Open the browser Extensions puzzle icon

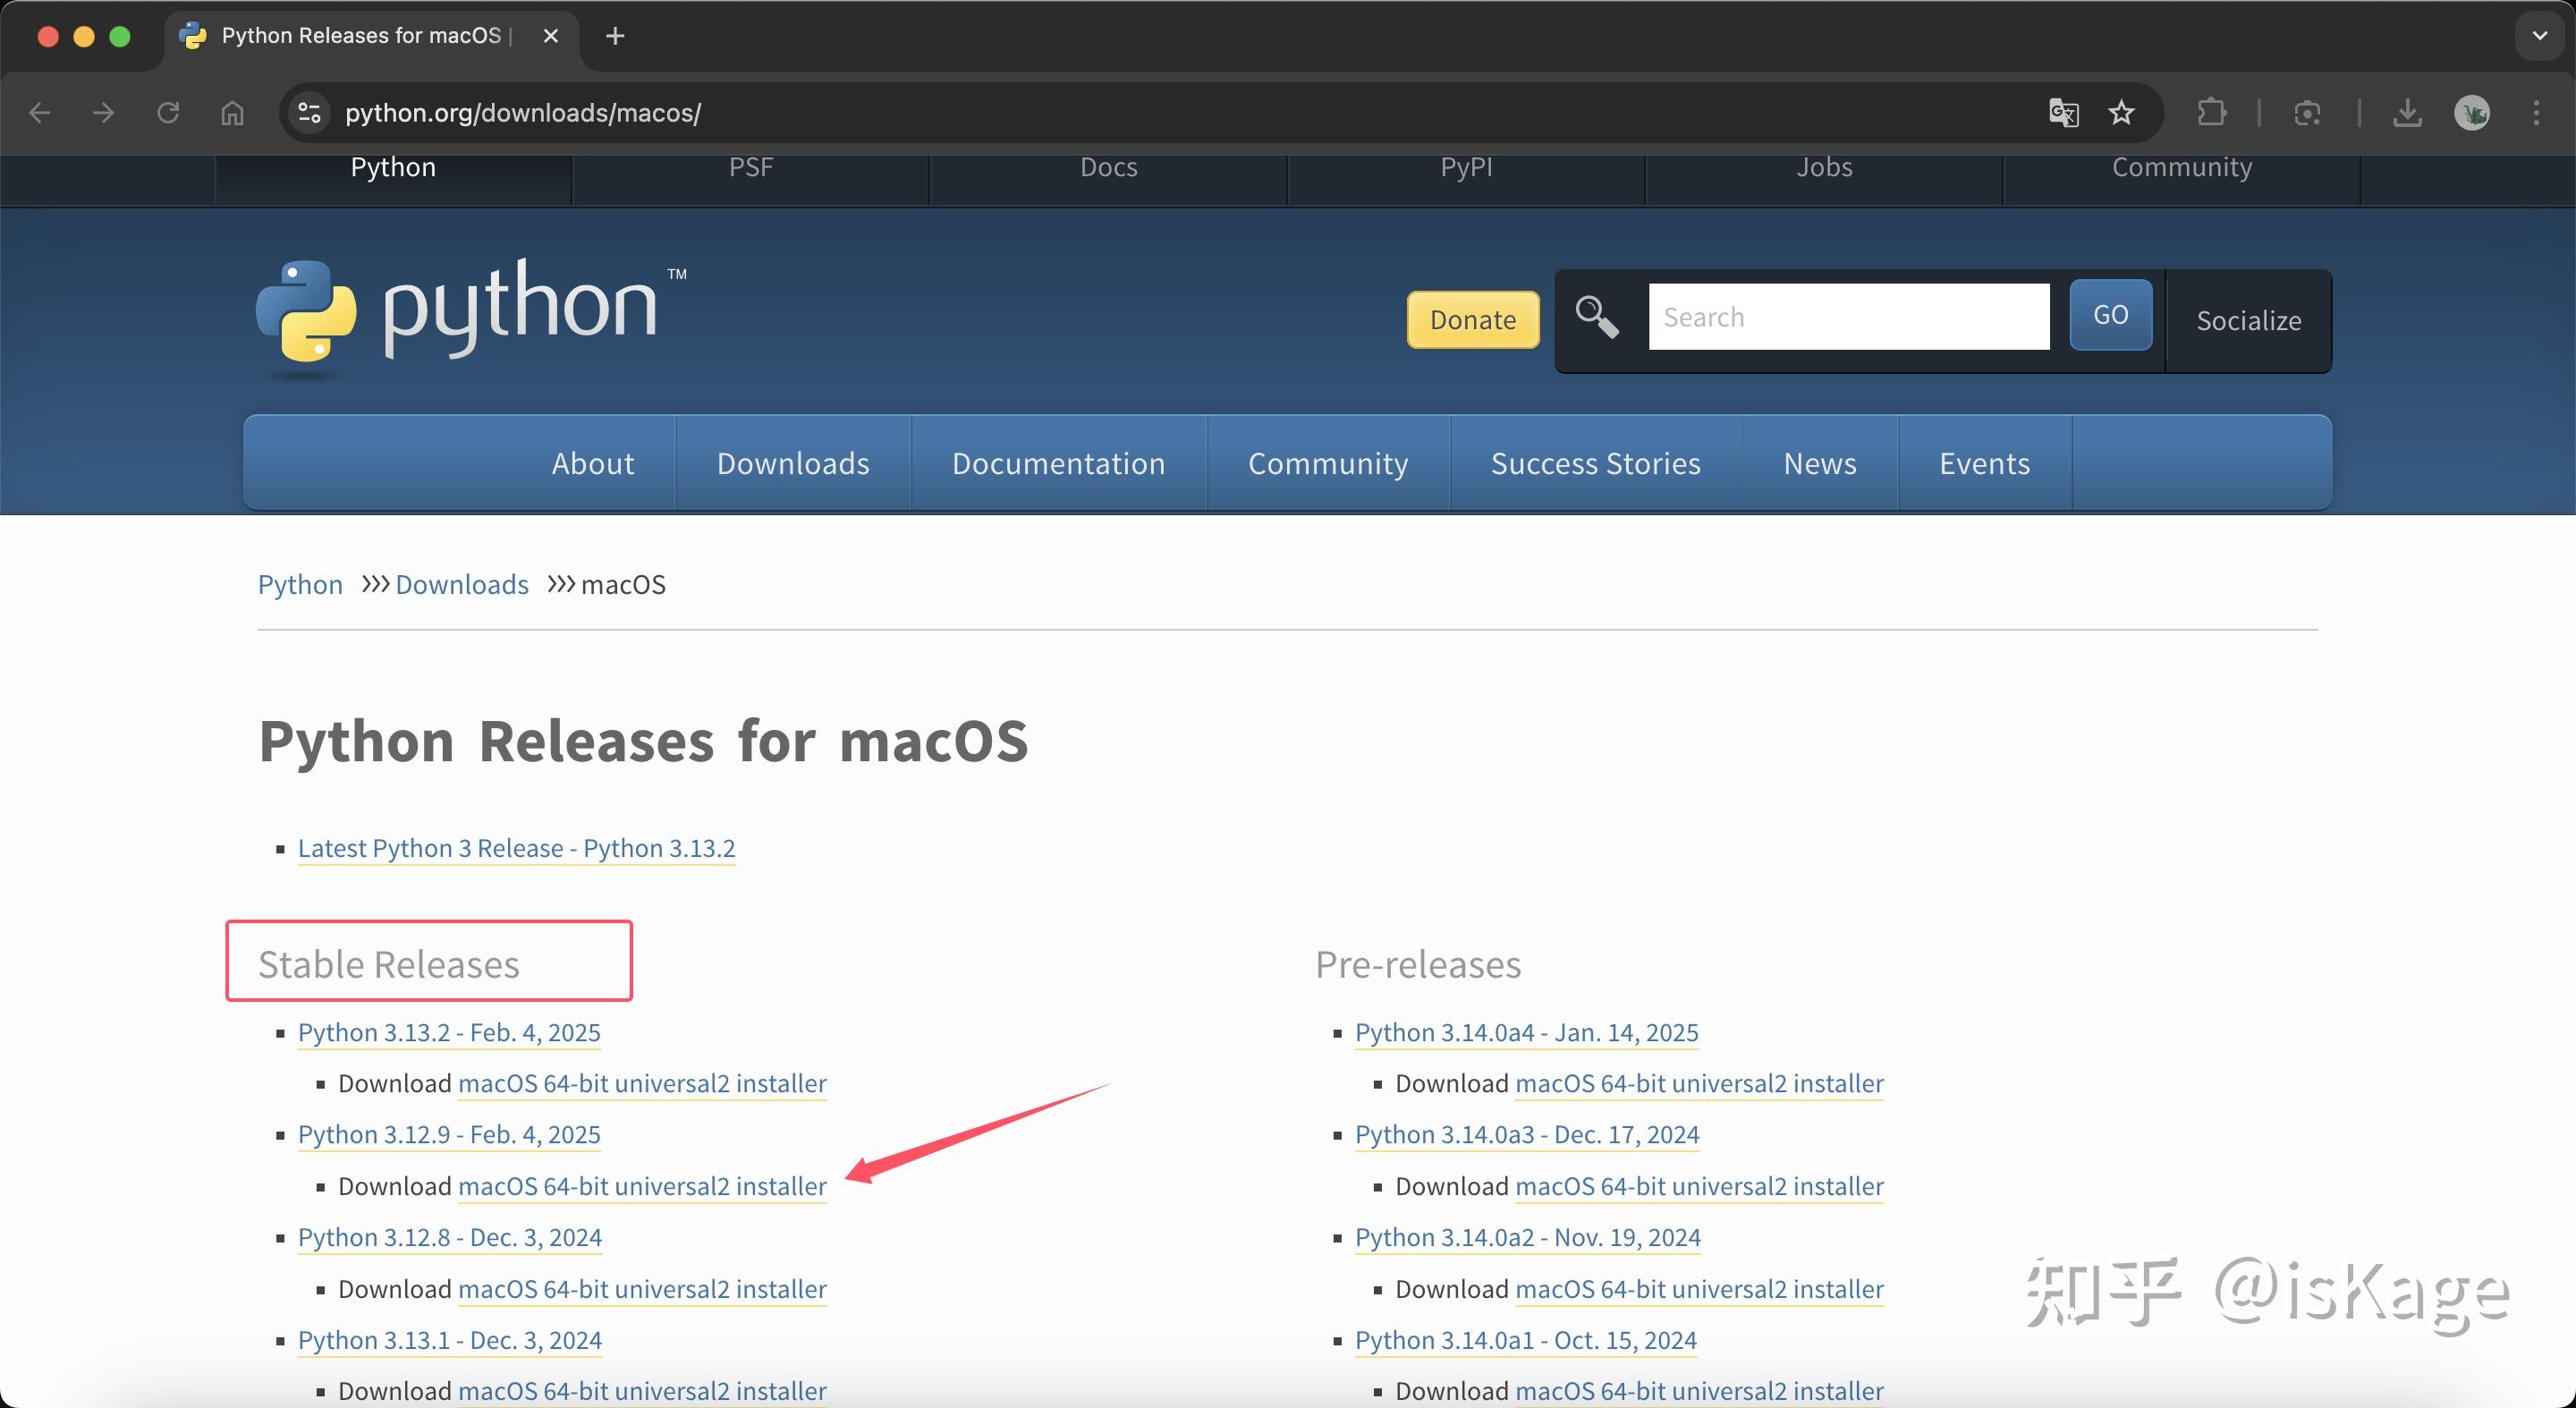click(x=2212, y=112)
